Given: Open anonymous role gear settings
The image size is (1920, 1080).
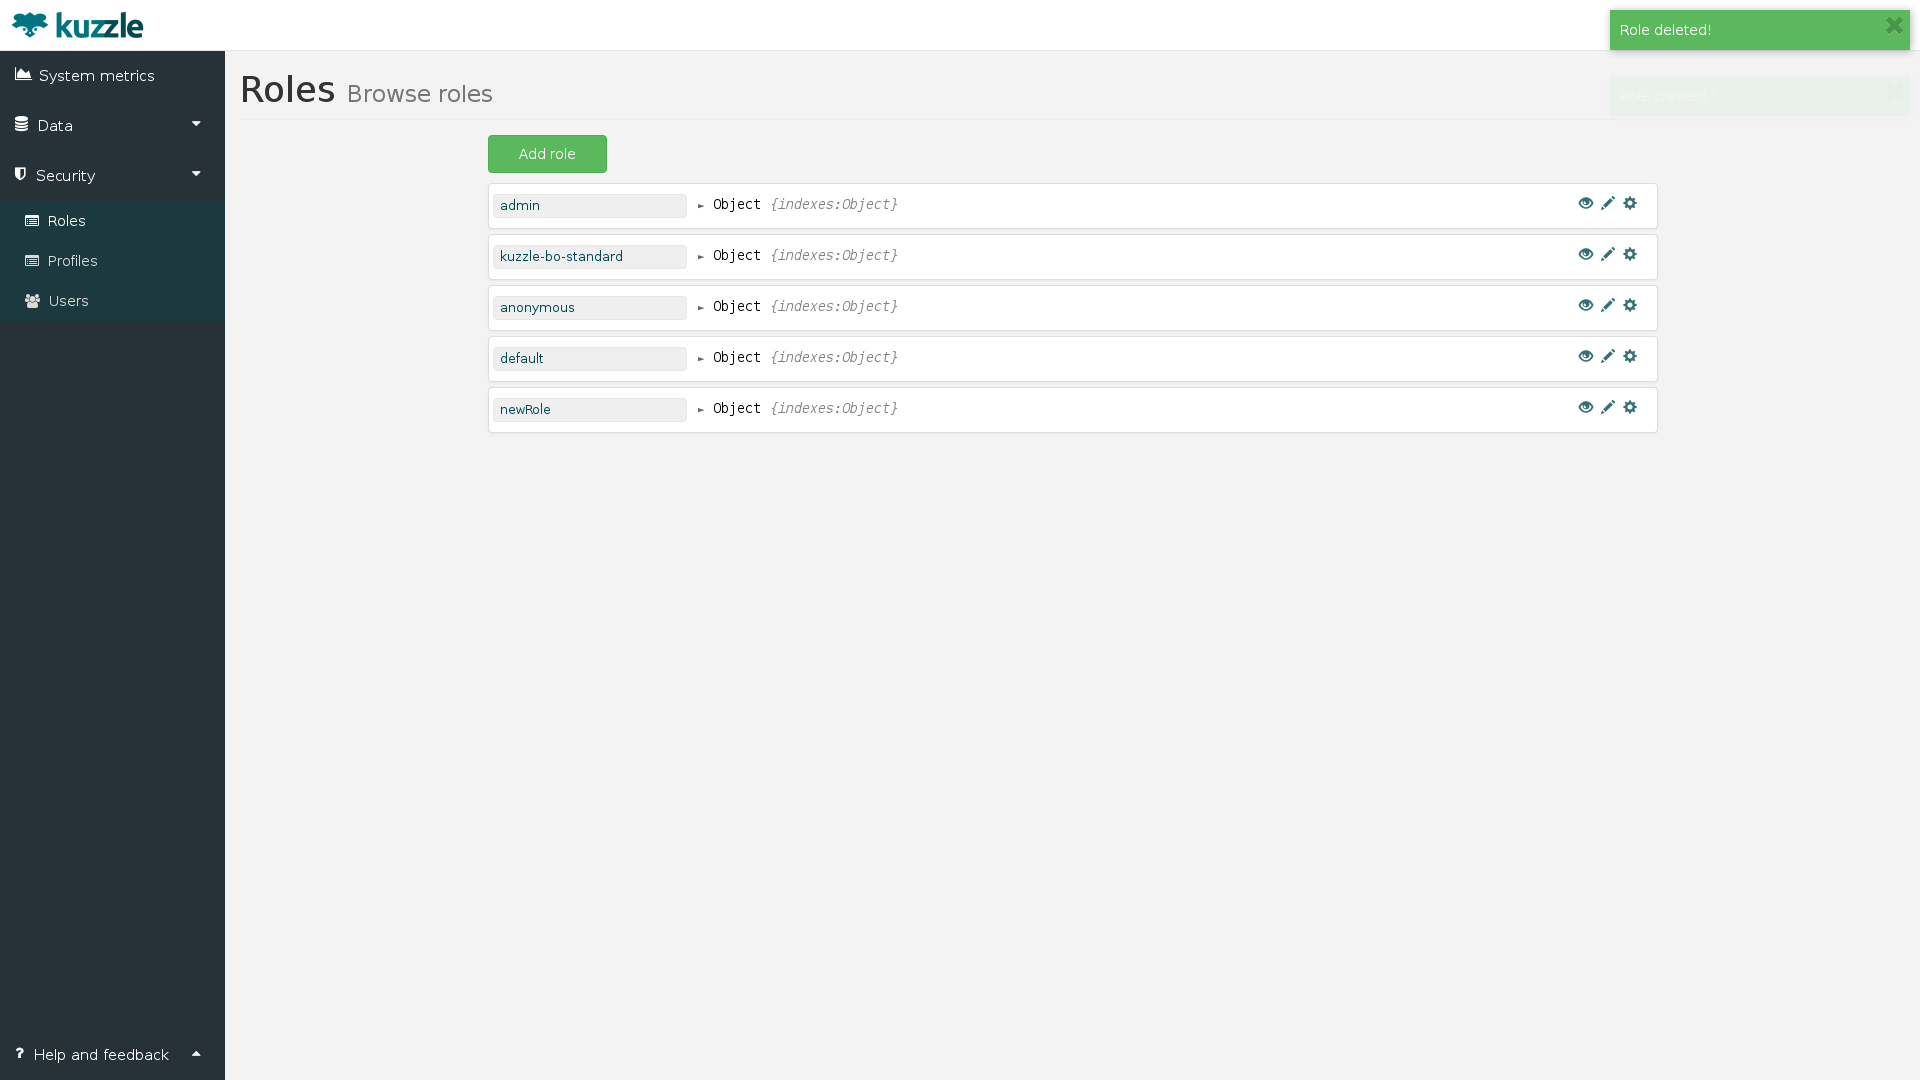Looking at the screenshot, I should [1630, 305].
